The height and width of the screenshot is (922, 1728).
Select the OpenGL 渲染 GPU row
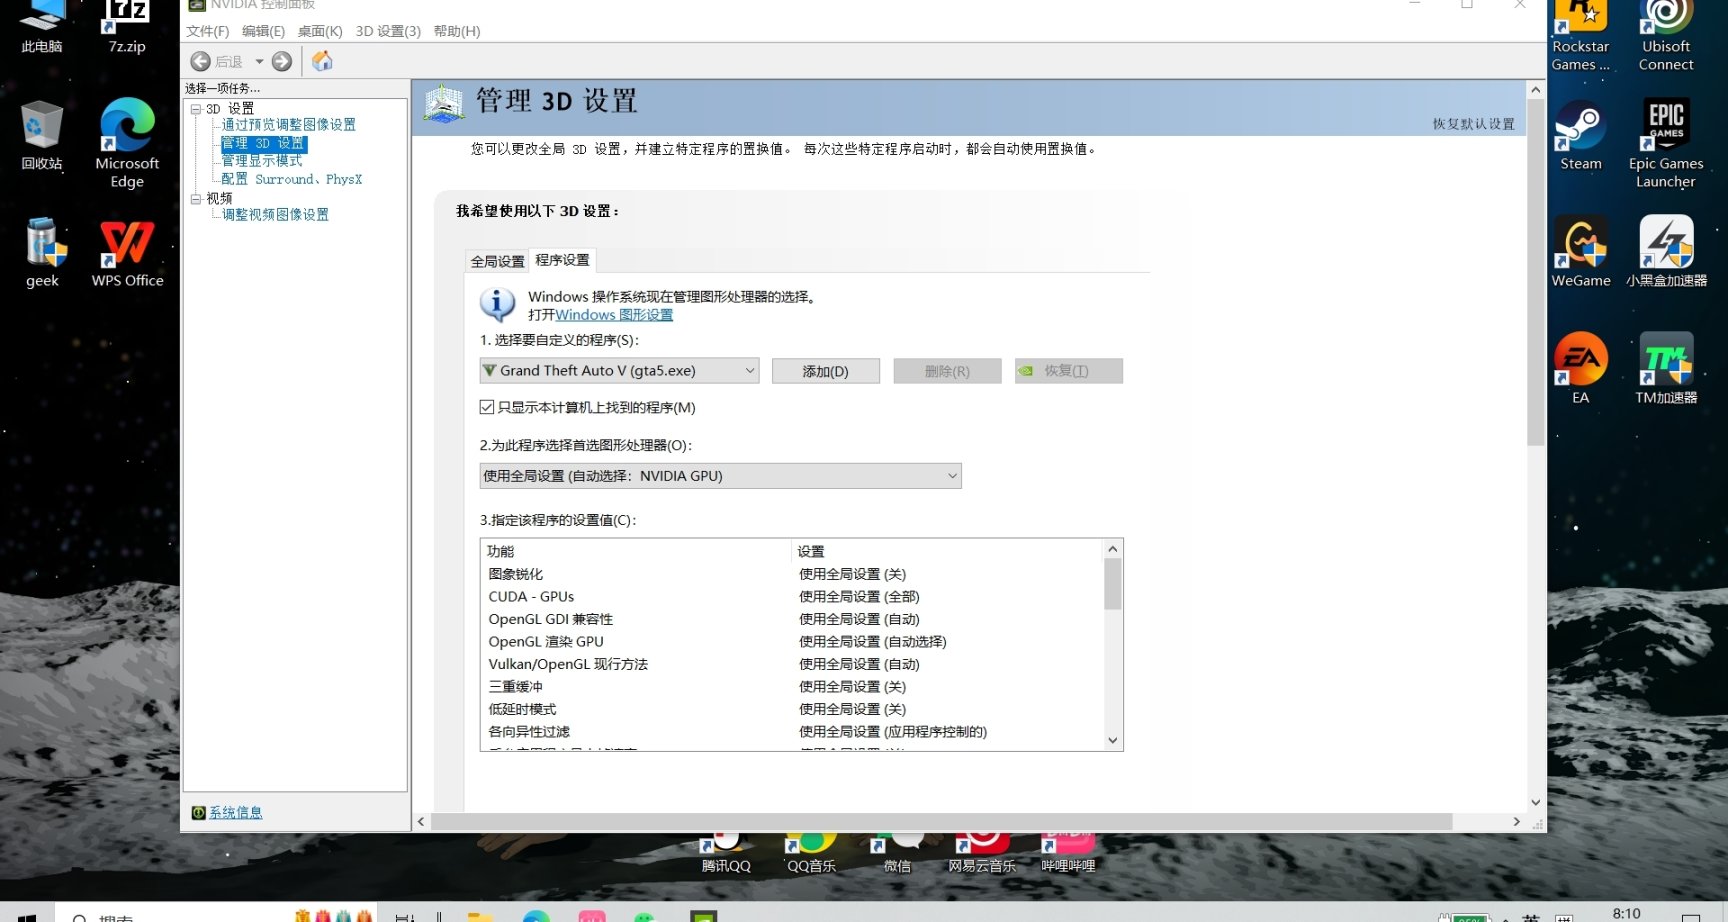click(792, 642)
